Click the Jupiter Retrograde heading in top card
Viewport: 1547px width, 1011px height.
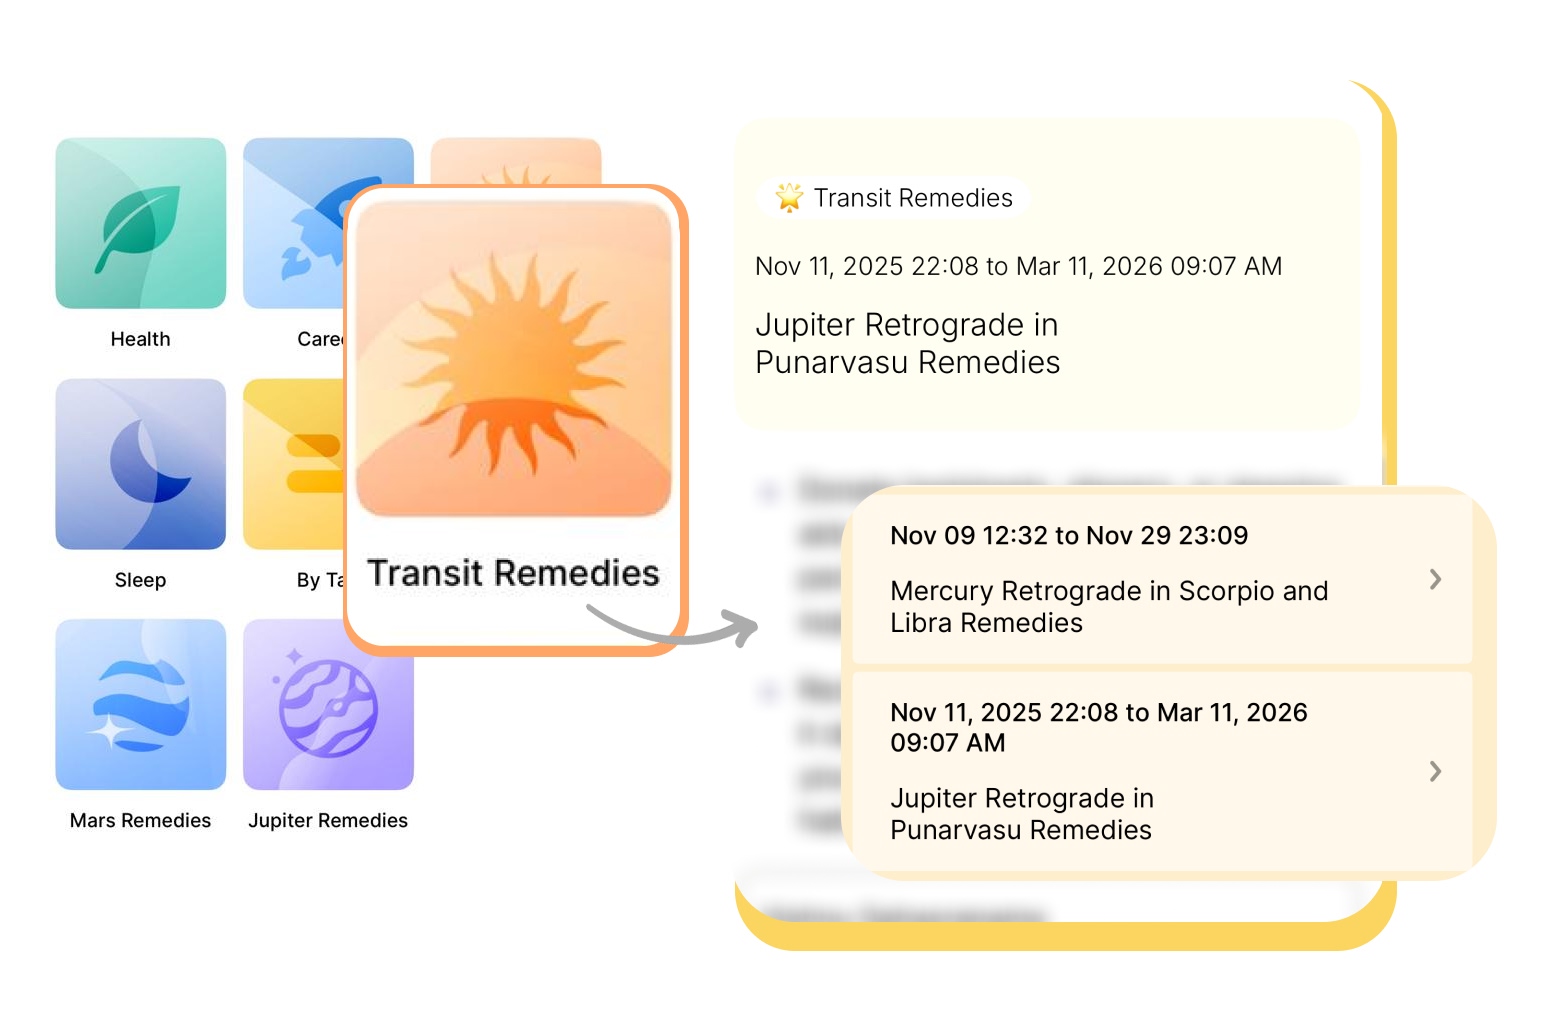(907, 343)
